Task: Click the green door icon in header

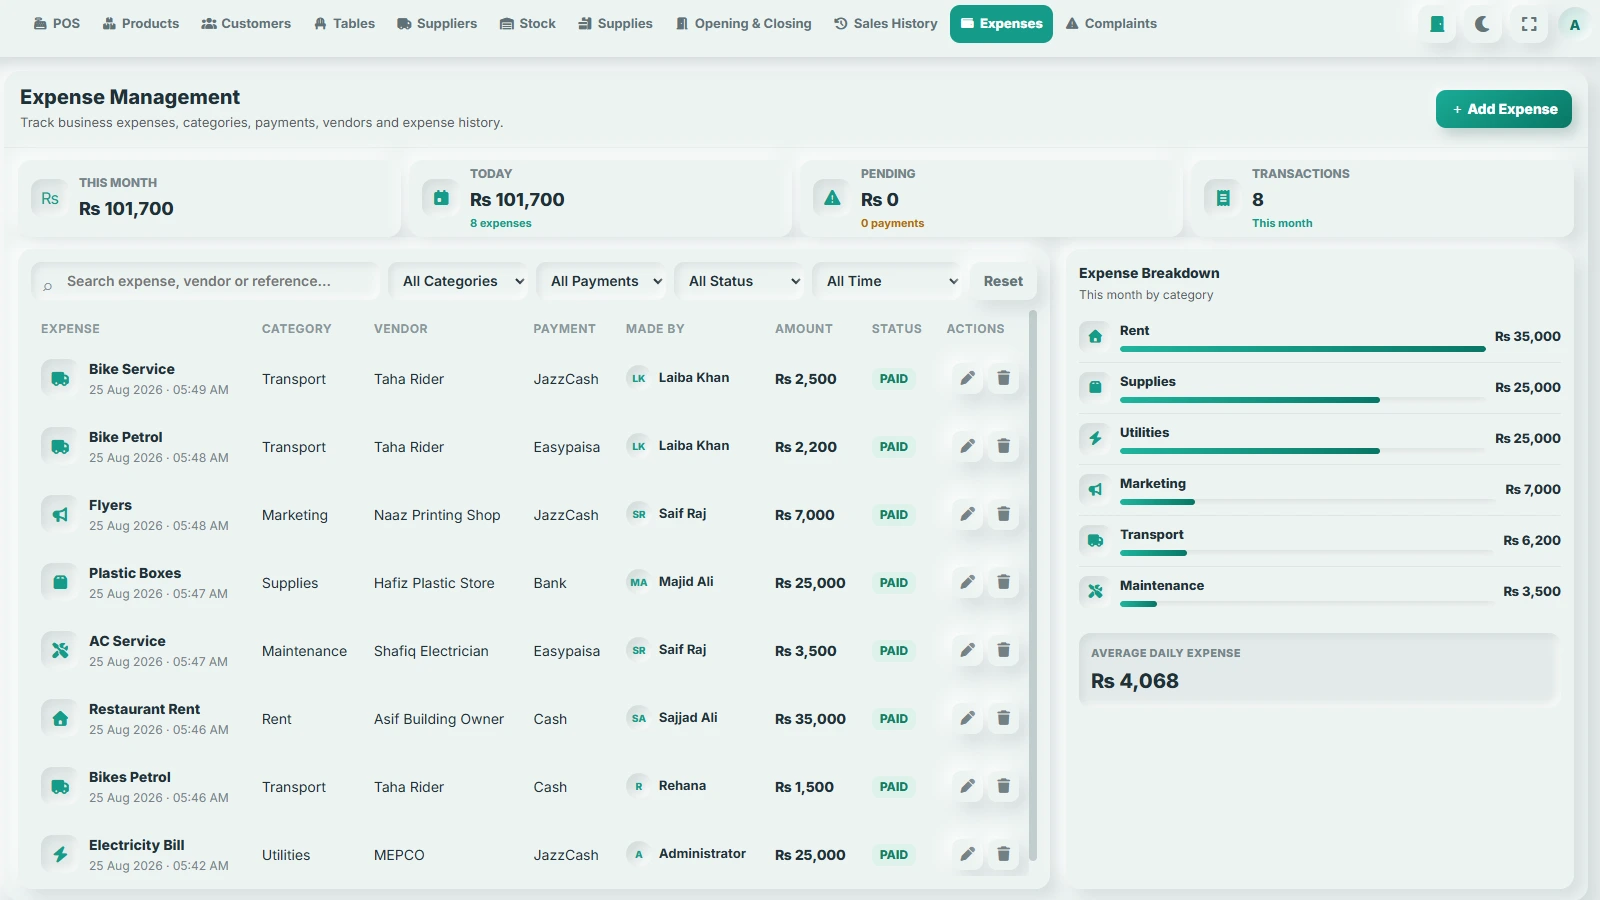Action: pos(1437,24)
